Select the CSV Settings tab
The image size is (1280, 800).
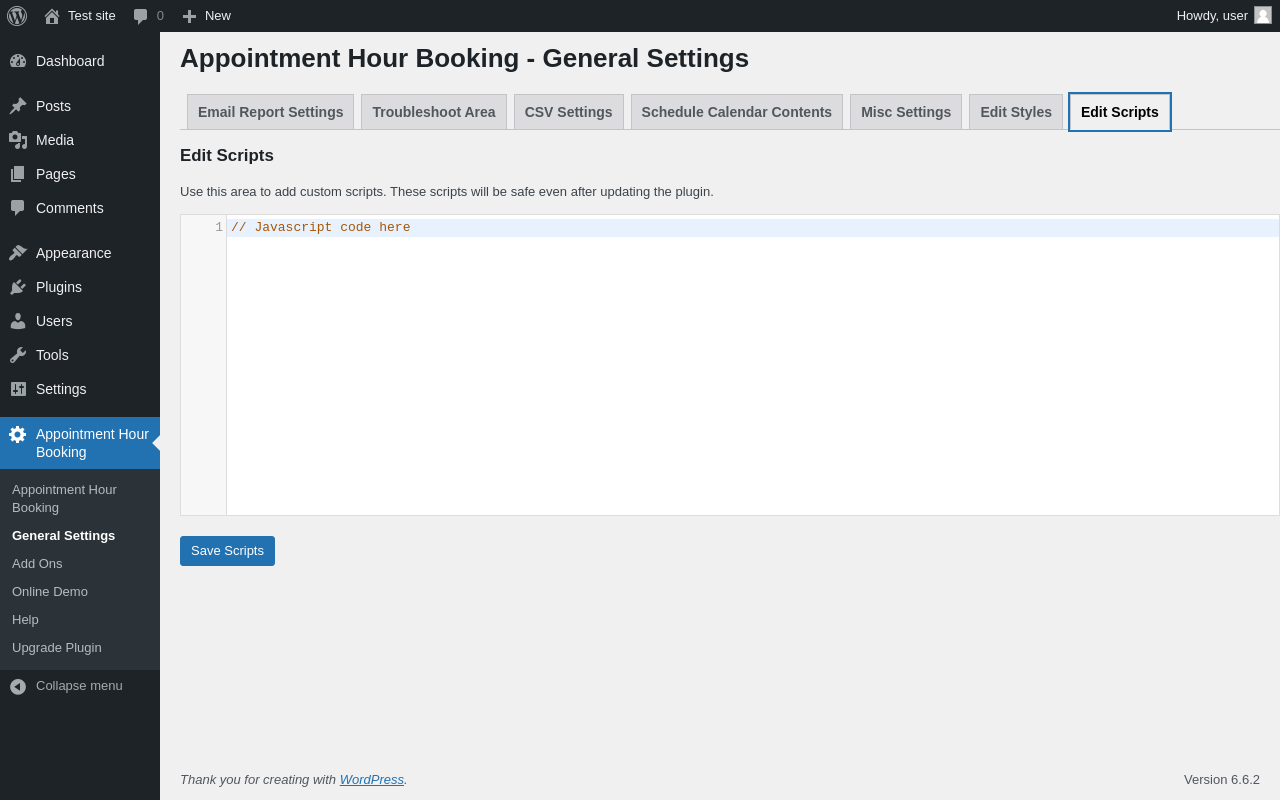click(568, 112)
